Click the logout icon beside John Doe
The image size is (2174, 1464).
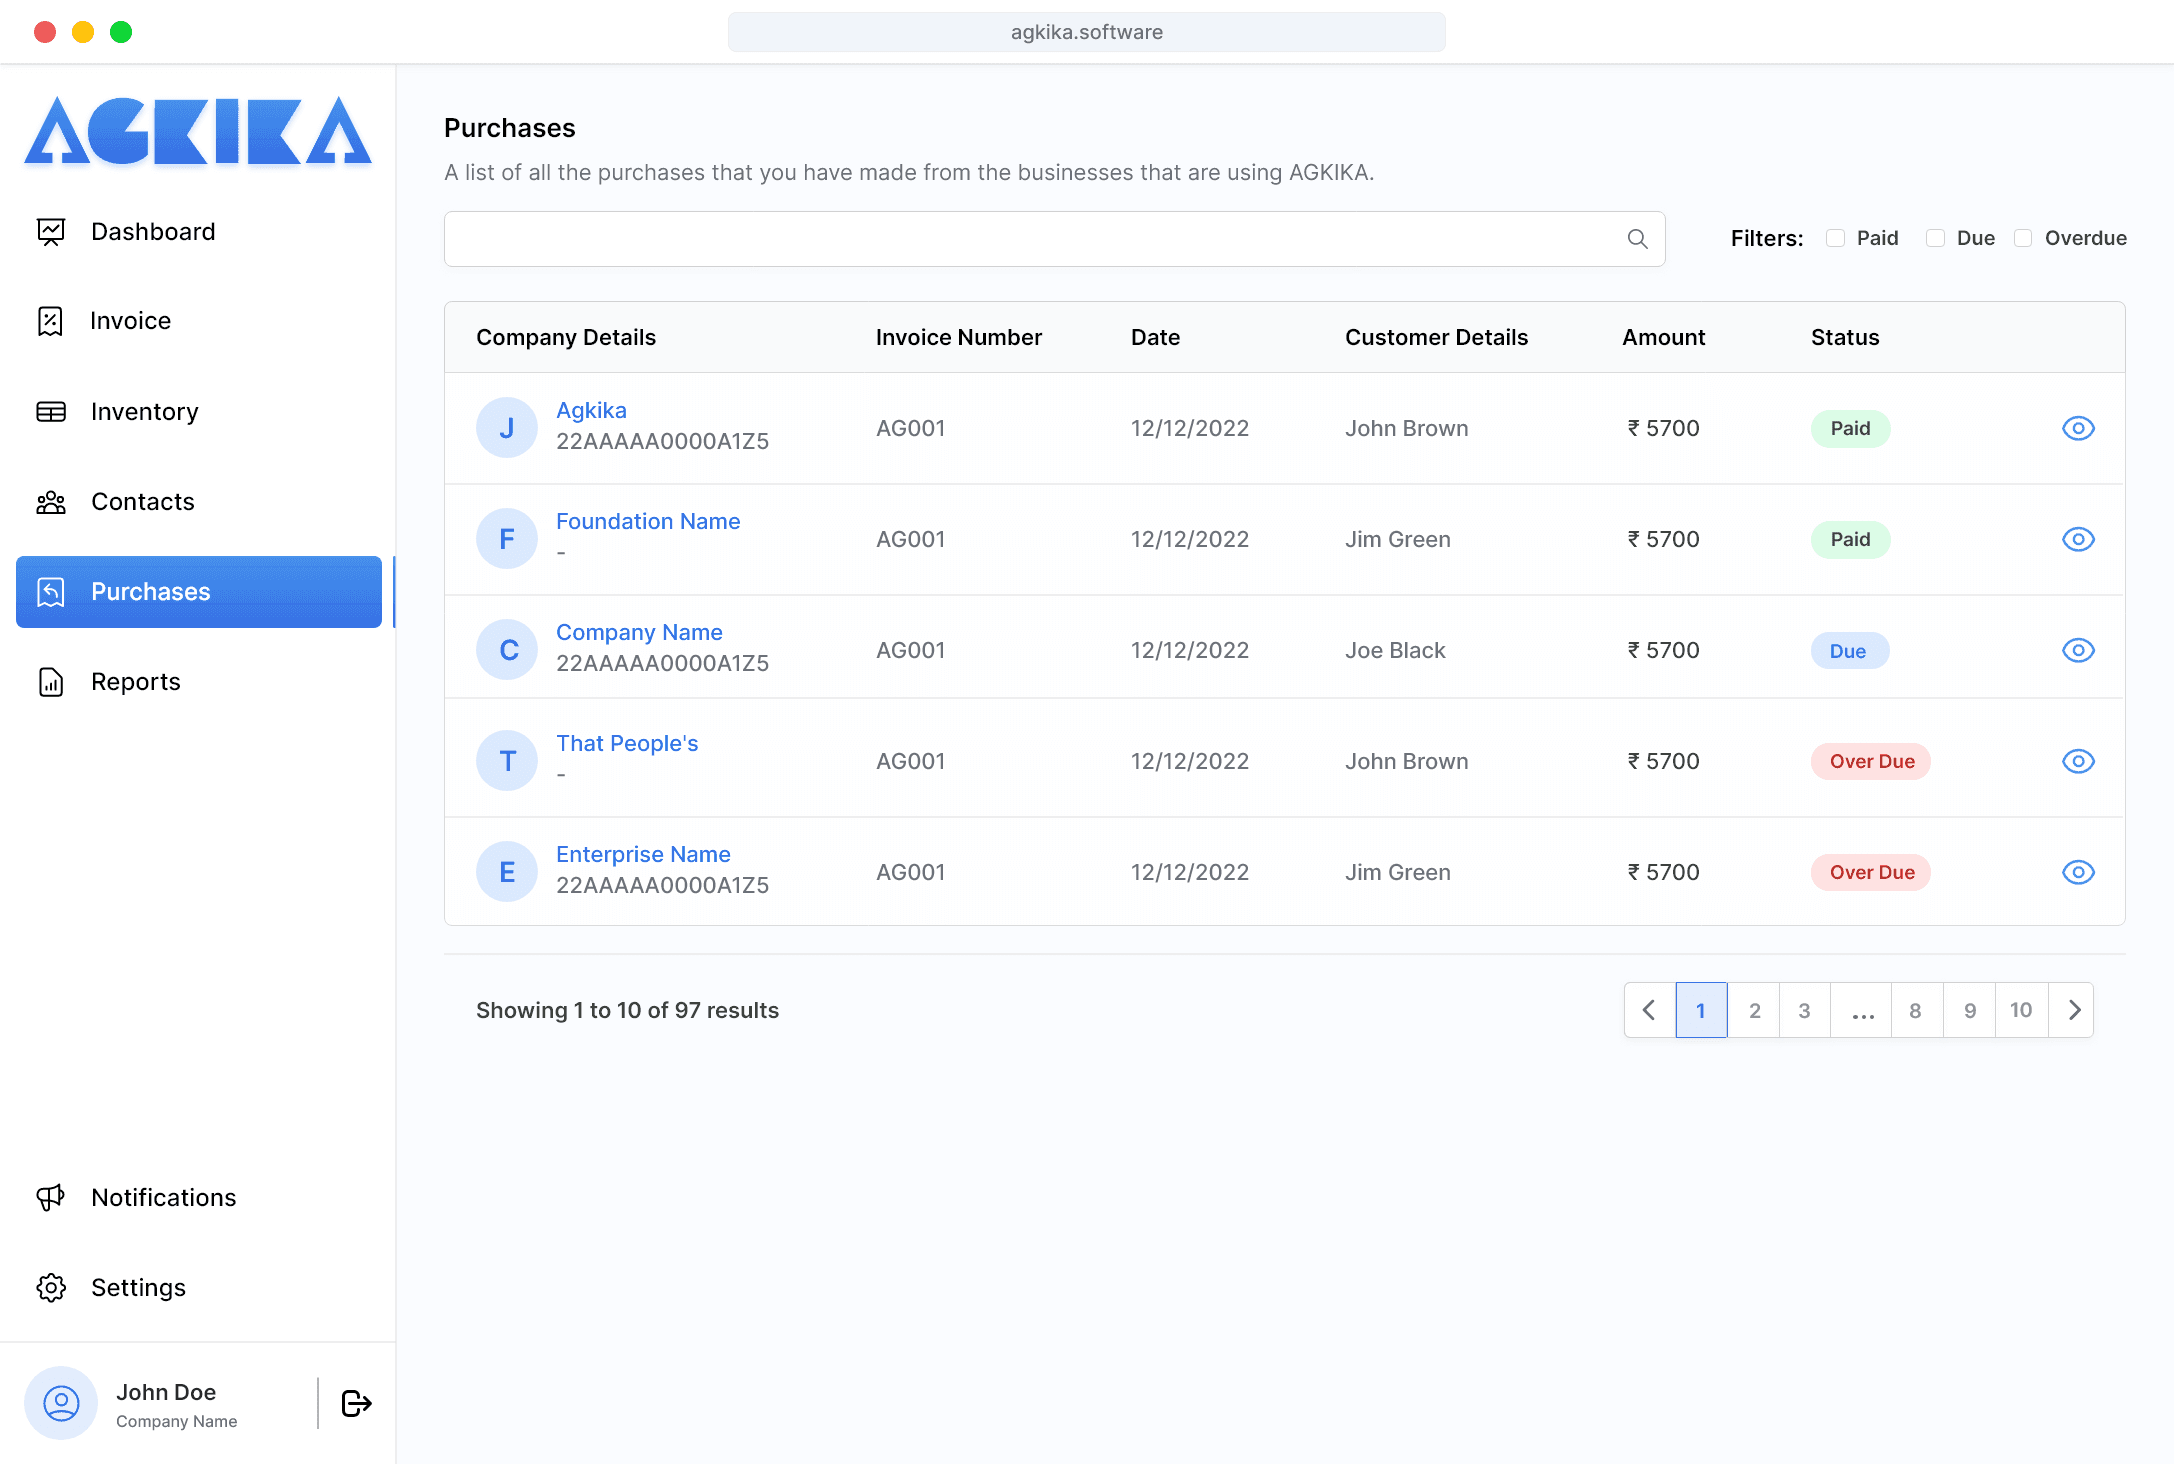(x=356, y=1403)
